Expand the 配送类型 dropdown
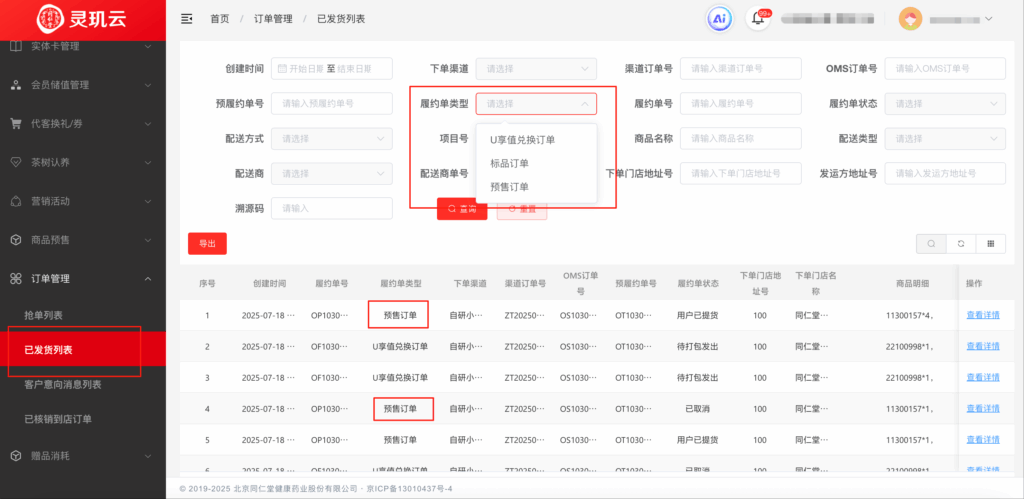The width and height of the screenshot is (1024, 499). point(945,139)
